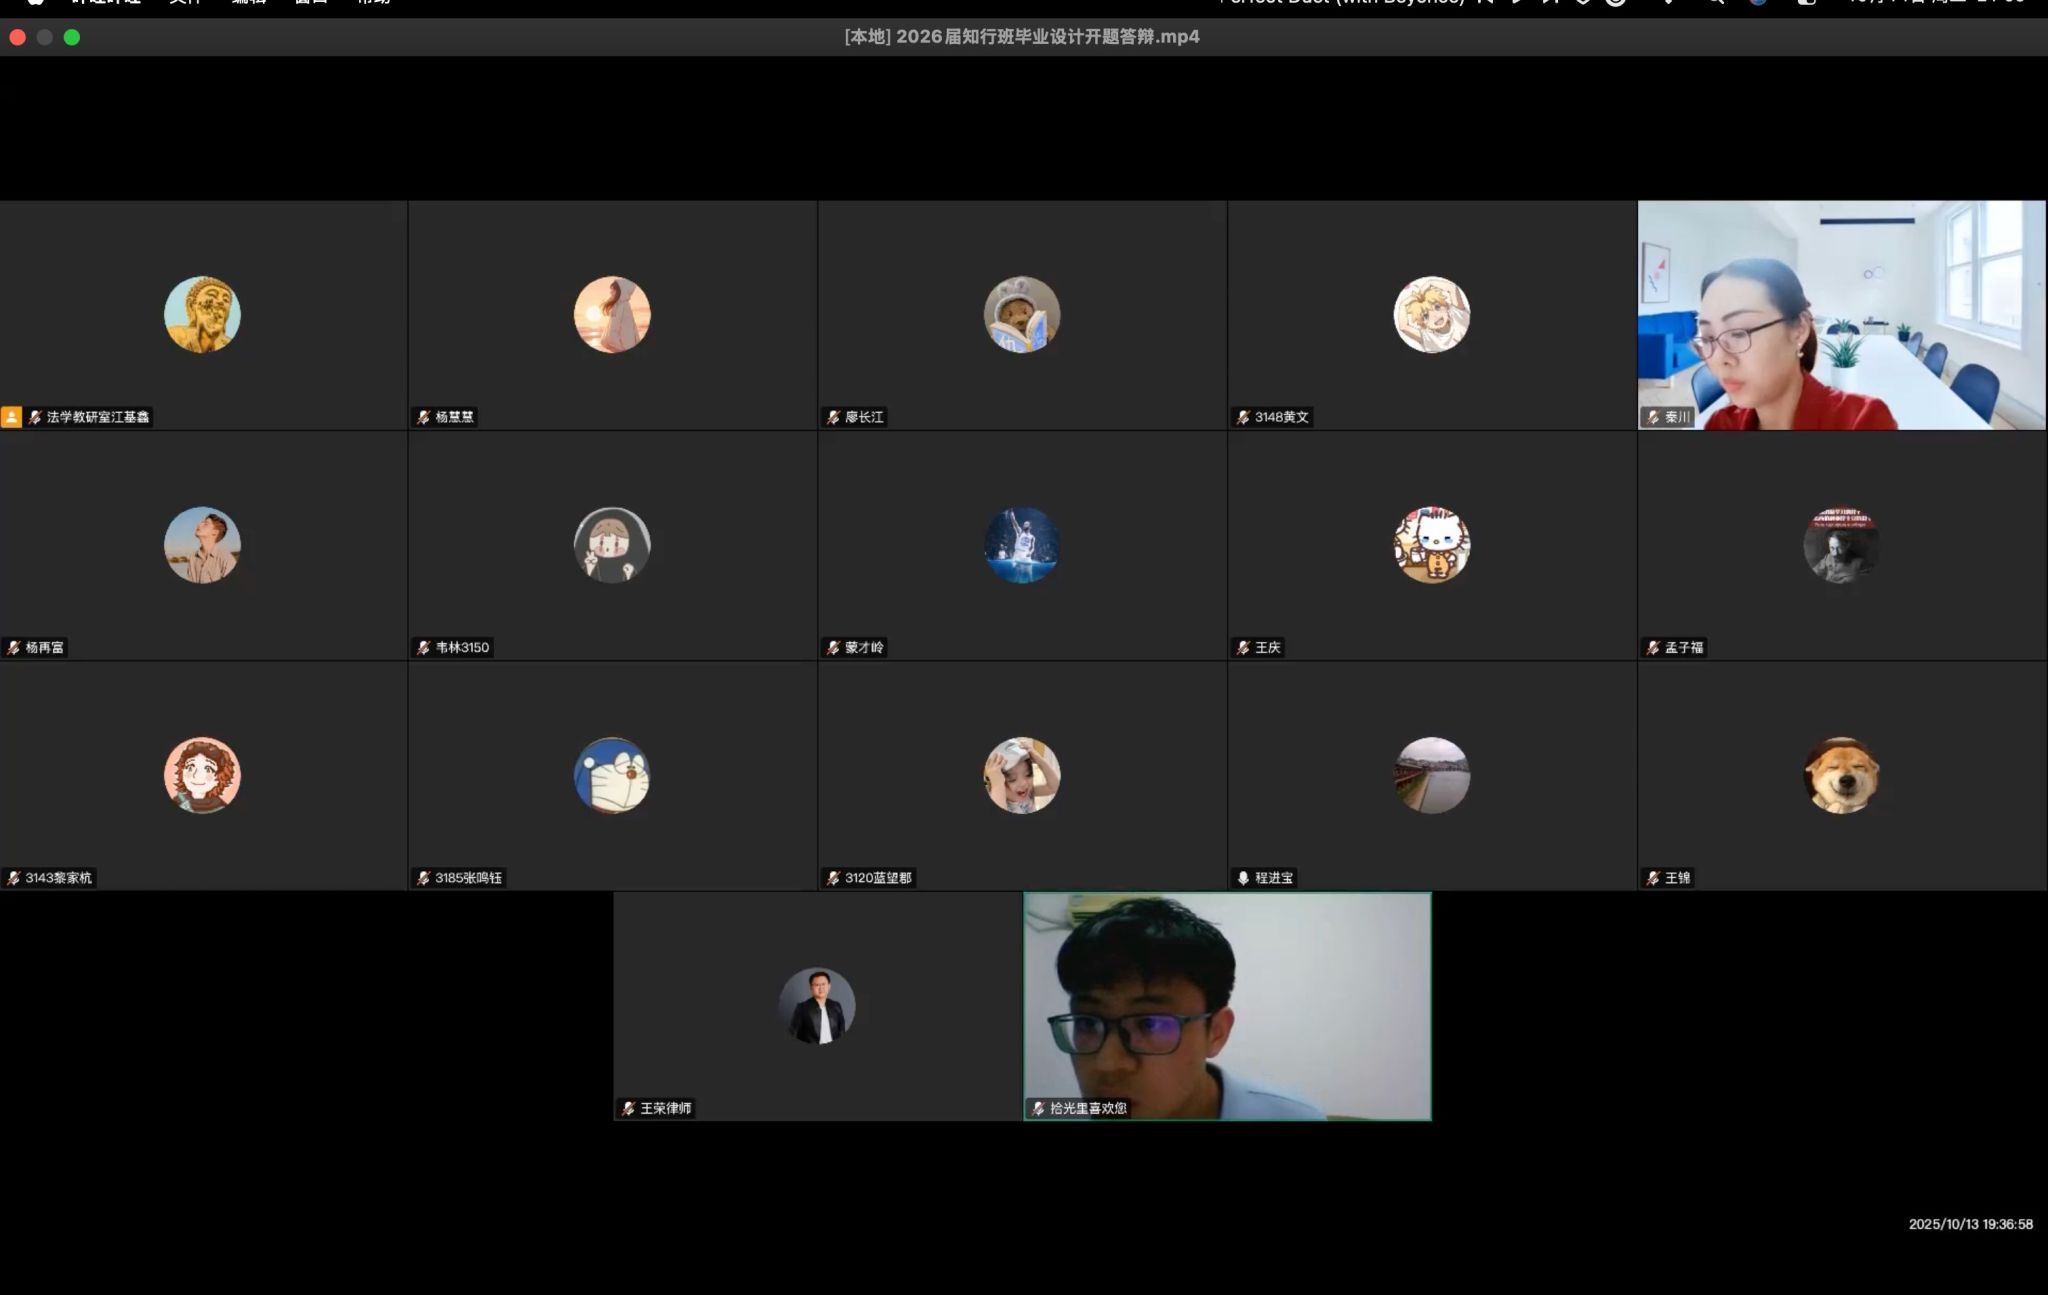2048x1295 pixels.
Task: Click the Hello Kitty avatar of 王庆
Action: pos(1431,545)
